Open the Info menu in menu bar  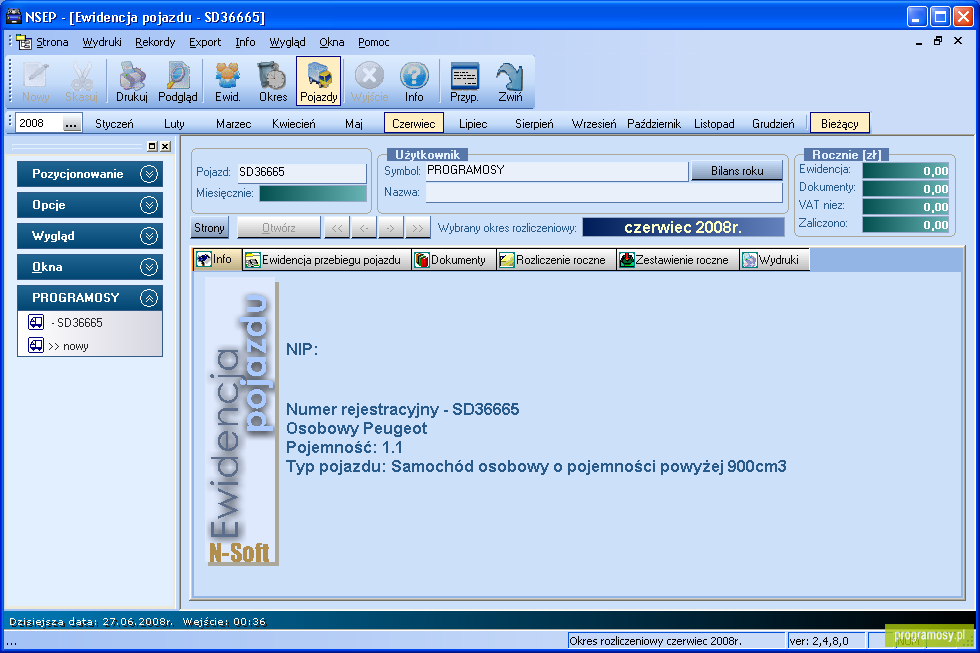coord(245,42)
